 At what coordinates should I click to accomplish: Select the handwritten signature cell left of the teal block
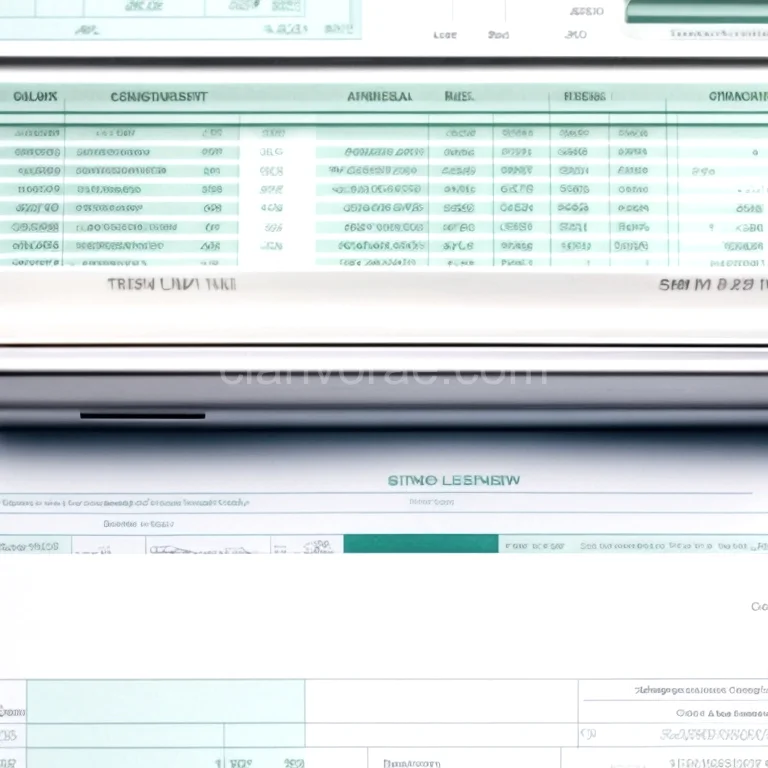206,546
